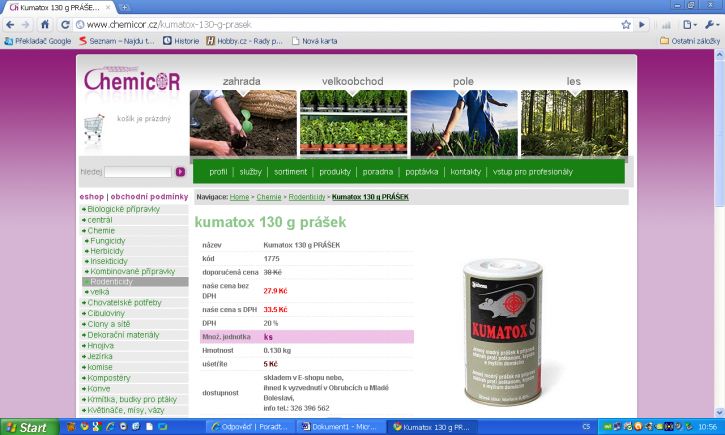The height and width of the screenshot is (435, 725).
Task: Open the Překladač Google bookmark
Action: point(37,41)
